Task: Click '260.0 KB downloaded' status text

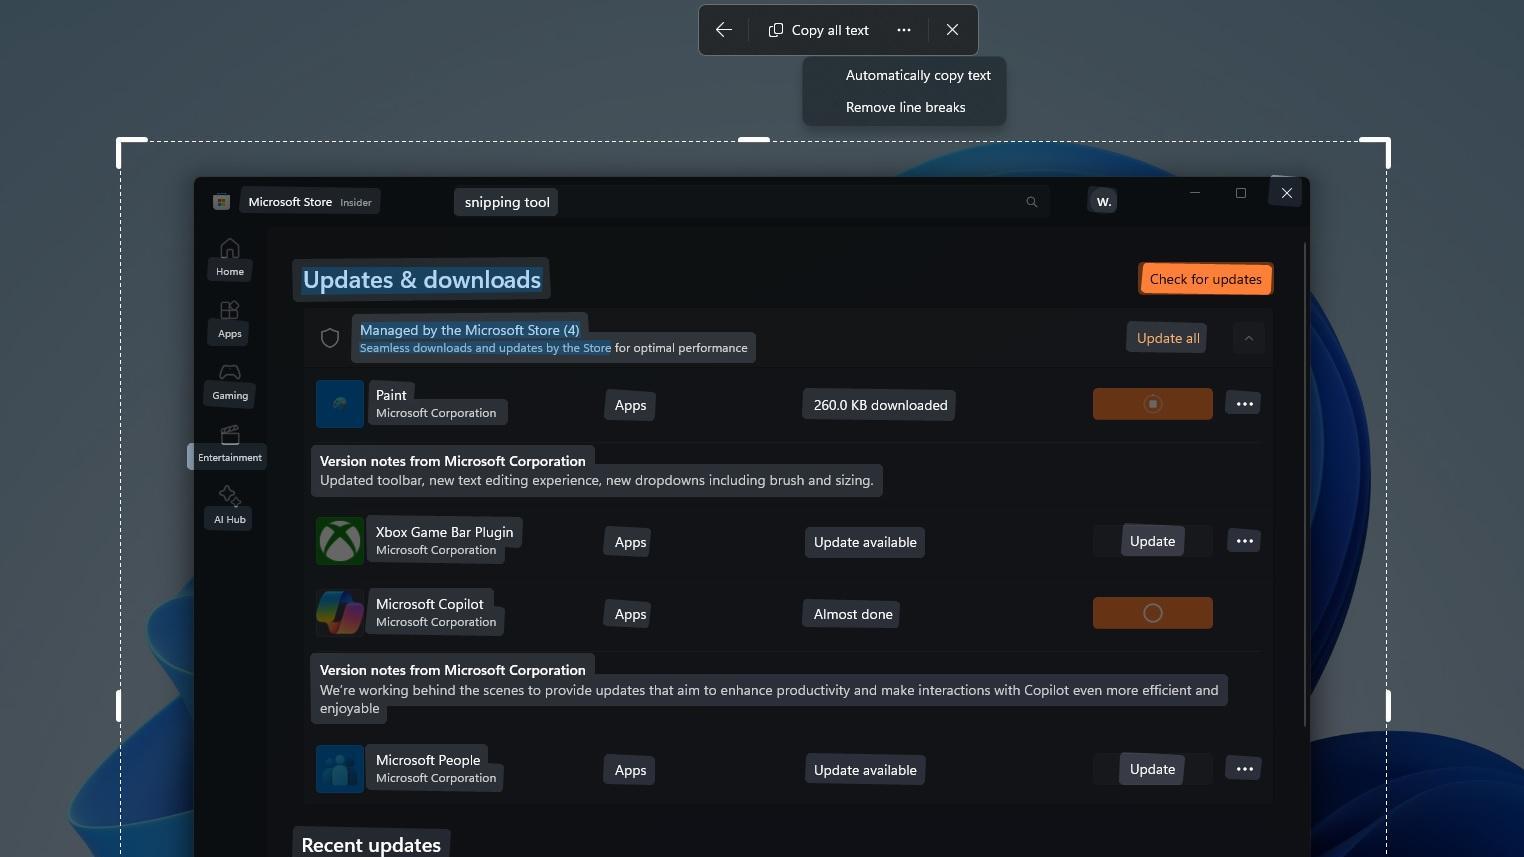Action: 880,405
